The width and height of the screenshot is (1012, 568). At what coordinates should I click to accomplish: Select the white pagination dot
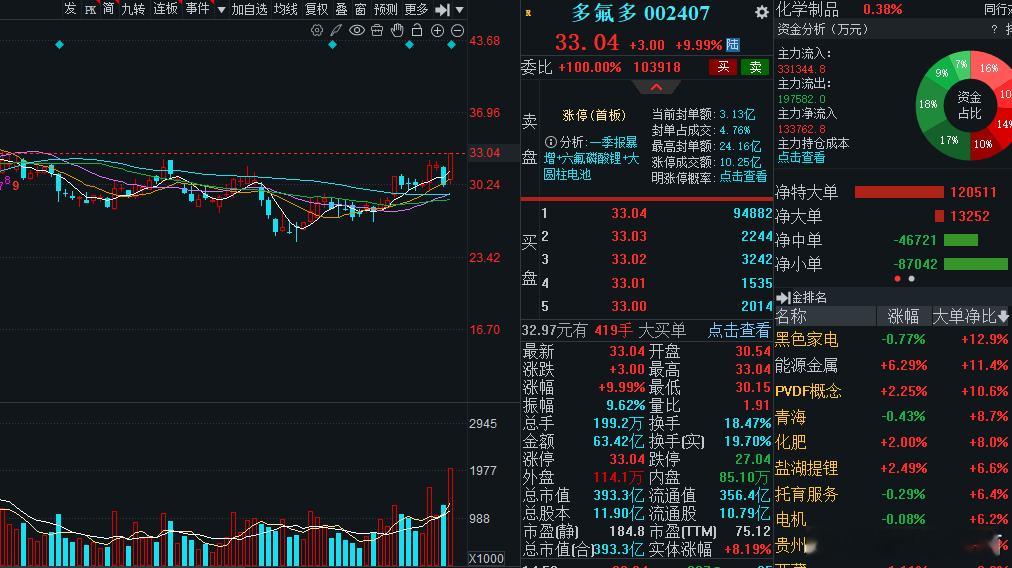(x=911, y=279)
